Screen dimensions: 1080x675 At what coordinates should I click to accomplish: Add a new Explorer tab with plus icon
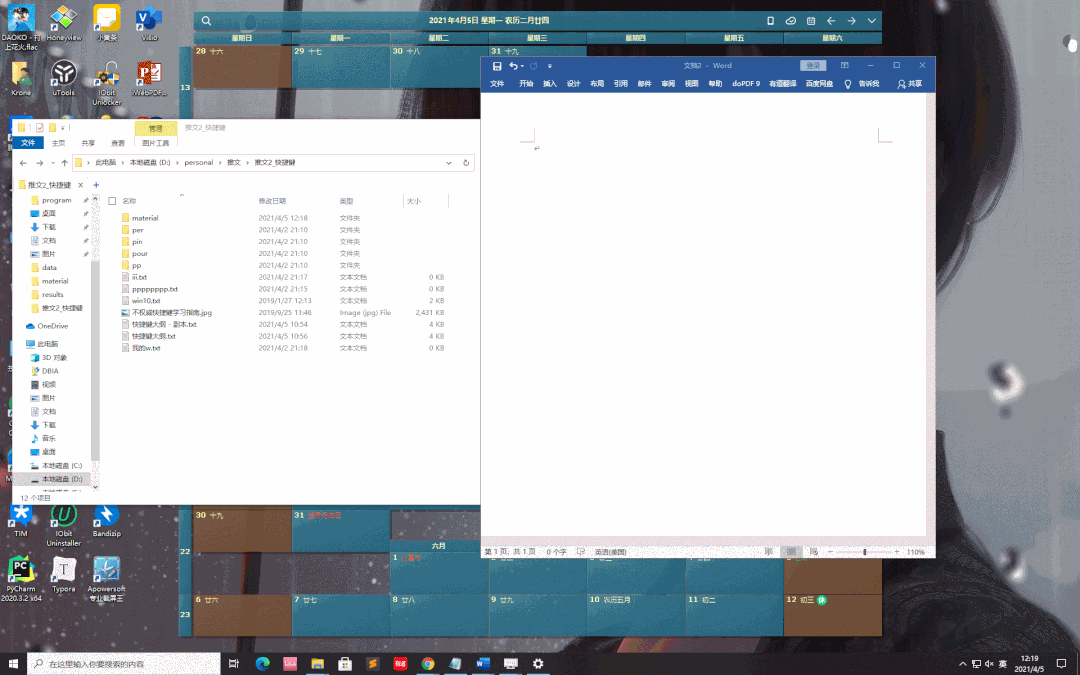[96, 185]
